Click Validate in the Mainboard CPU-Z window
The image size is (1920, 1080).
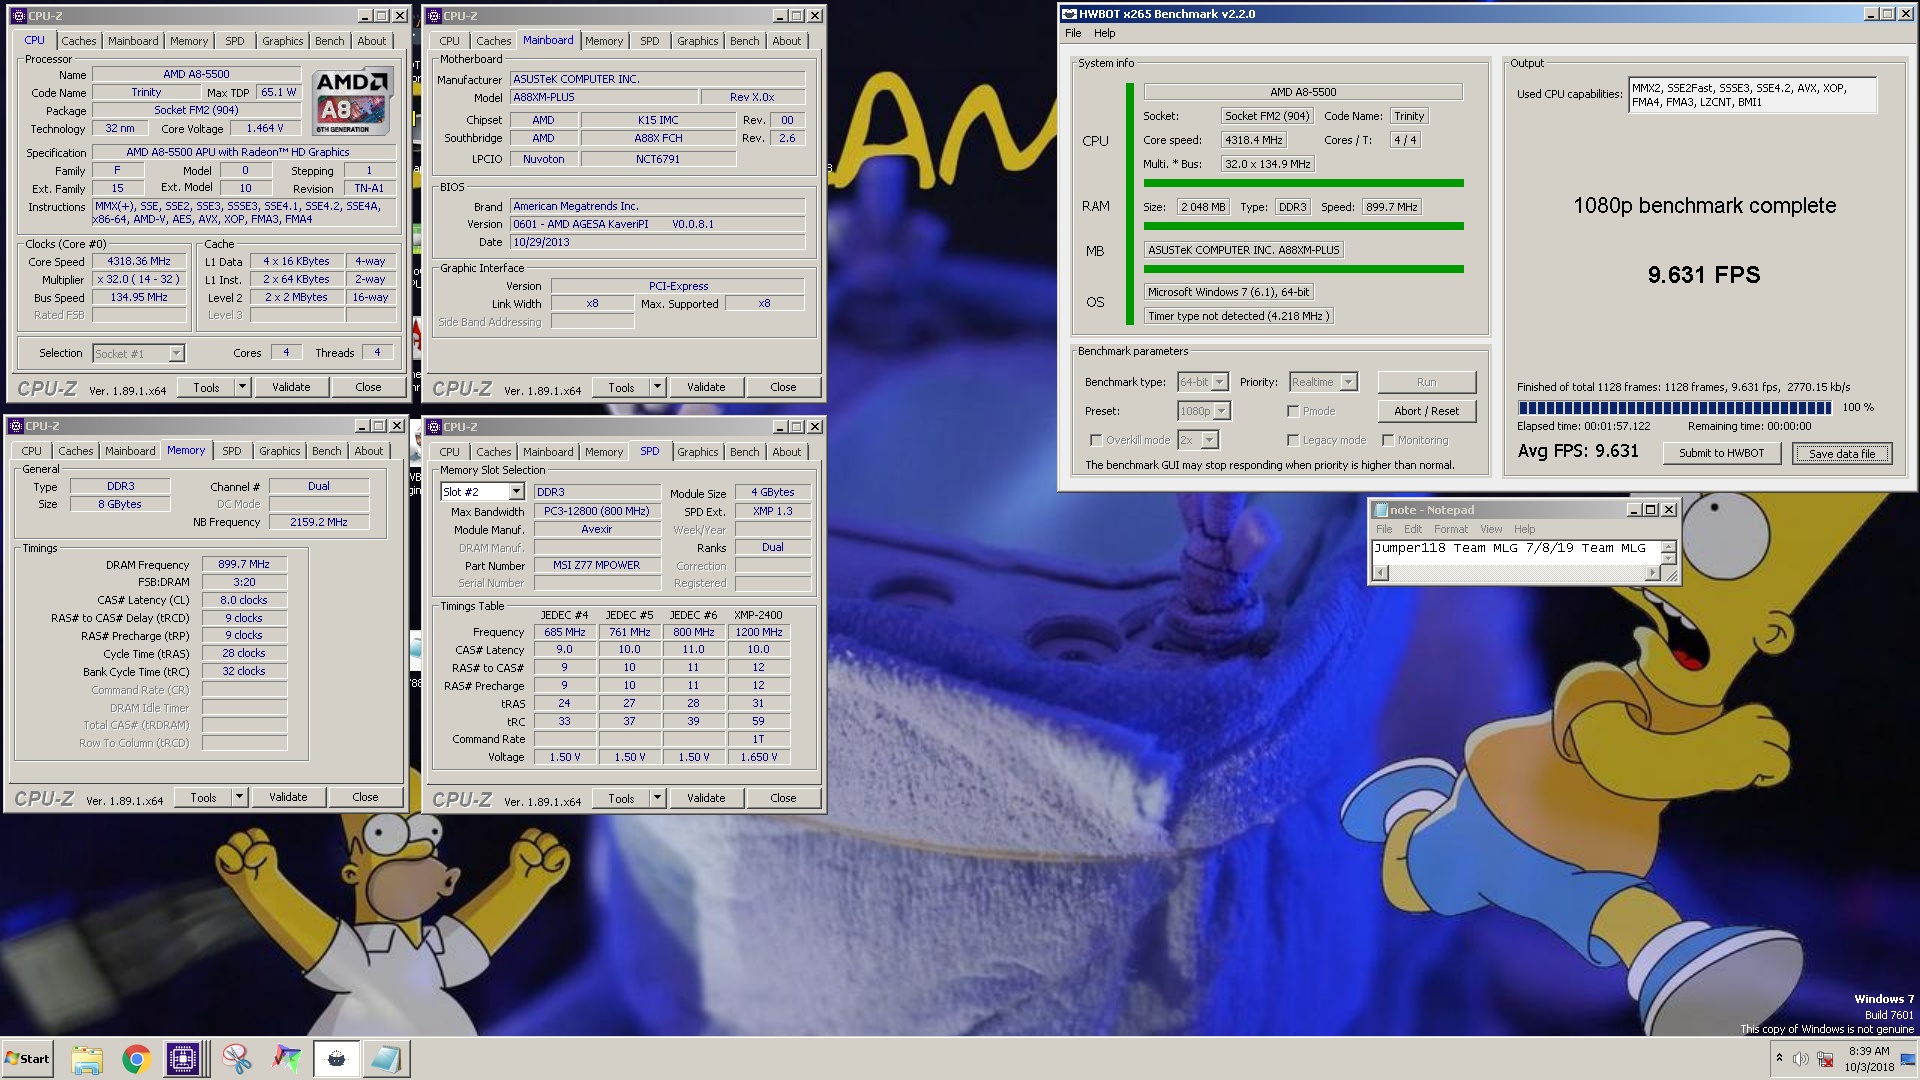click(706, 387)
